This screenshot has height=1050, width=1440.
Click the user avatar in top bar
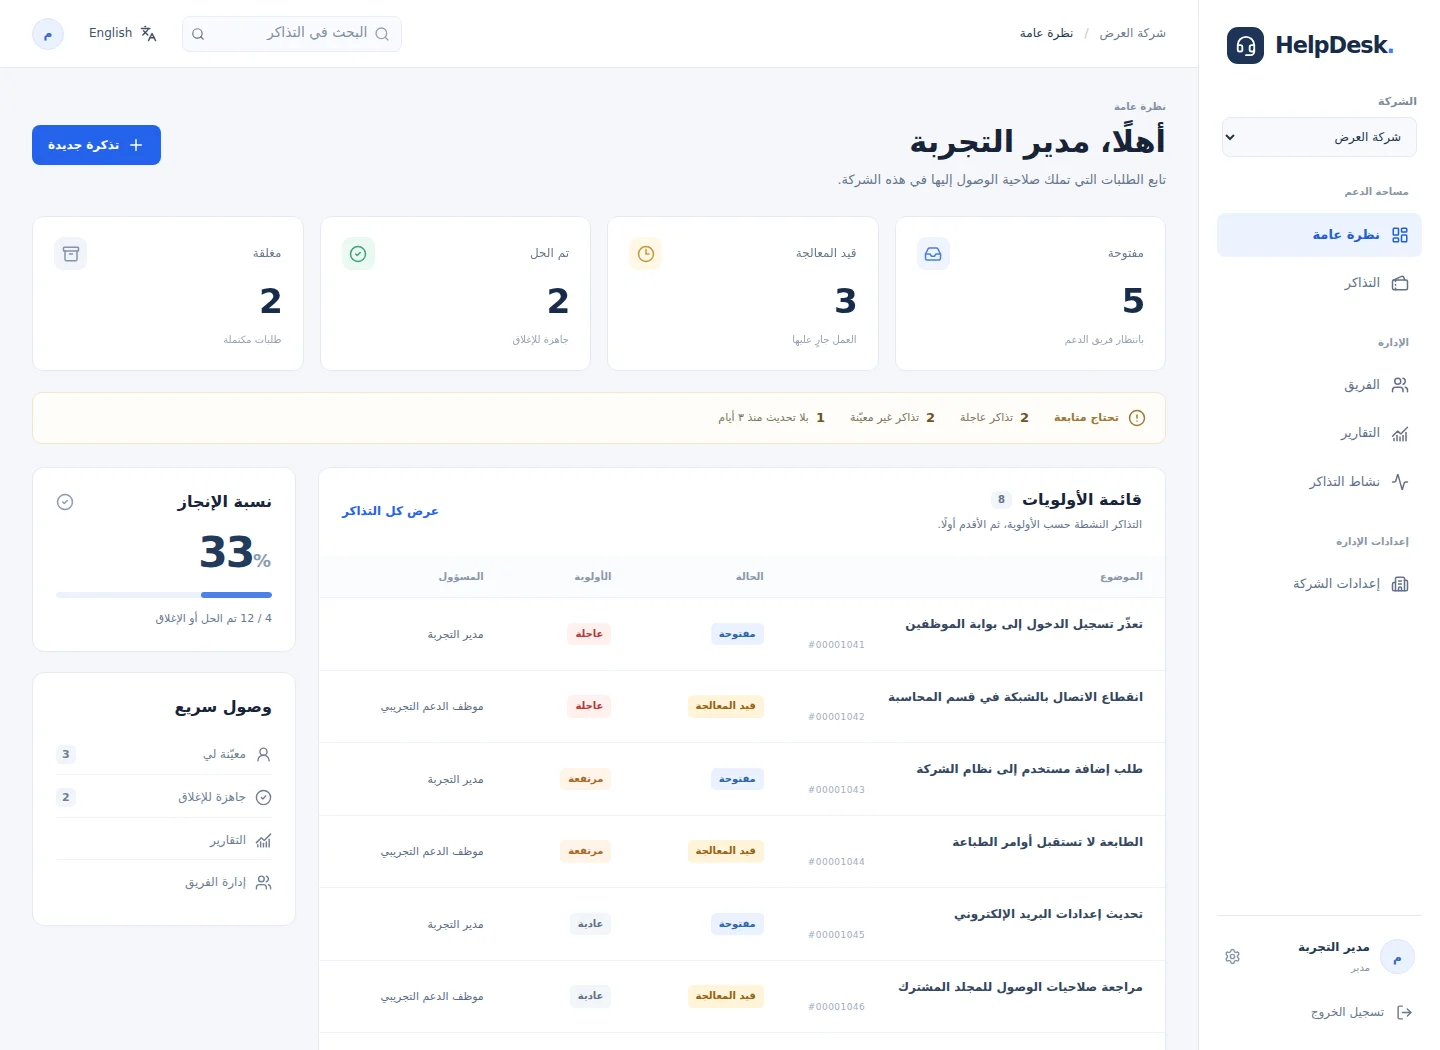[x=48, y=34]
